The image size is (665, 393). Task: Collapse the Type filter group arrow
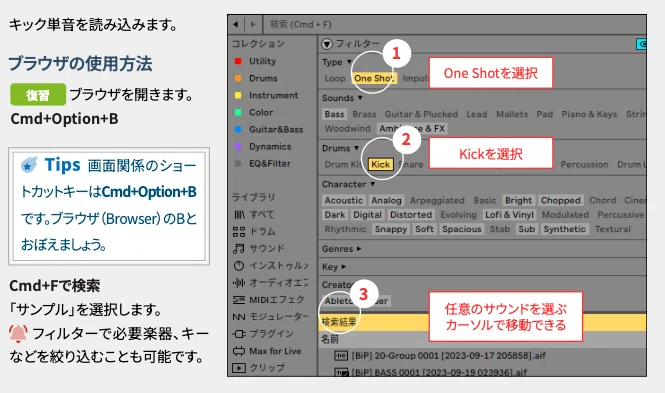click(349, 62)
